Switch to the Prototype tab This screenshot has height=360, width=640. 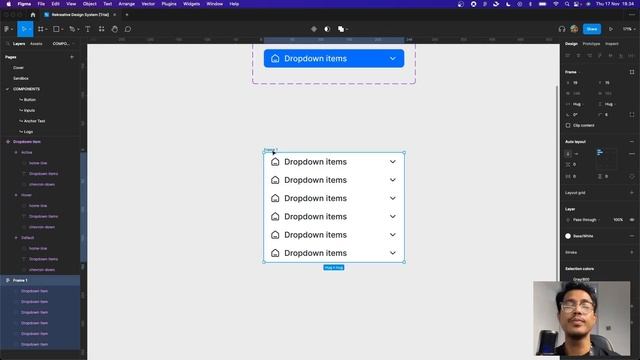(591, 43)
